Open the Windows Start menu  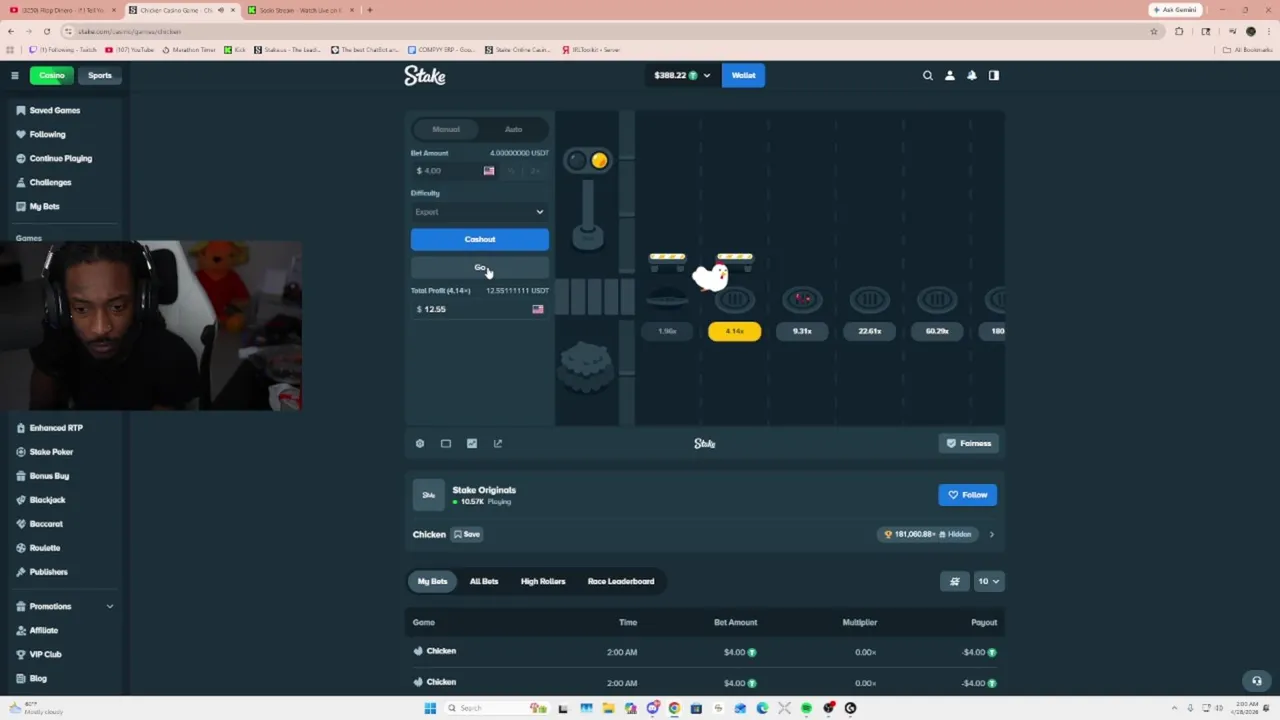(x=430, y=708)
